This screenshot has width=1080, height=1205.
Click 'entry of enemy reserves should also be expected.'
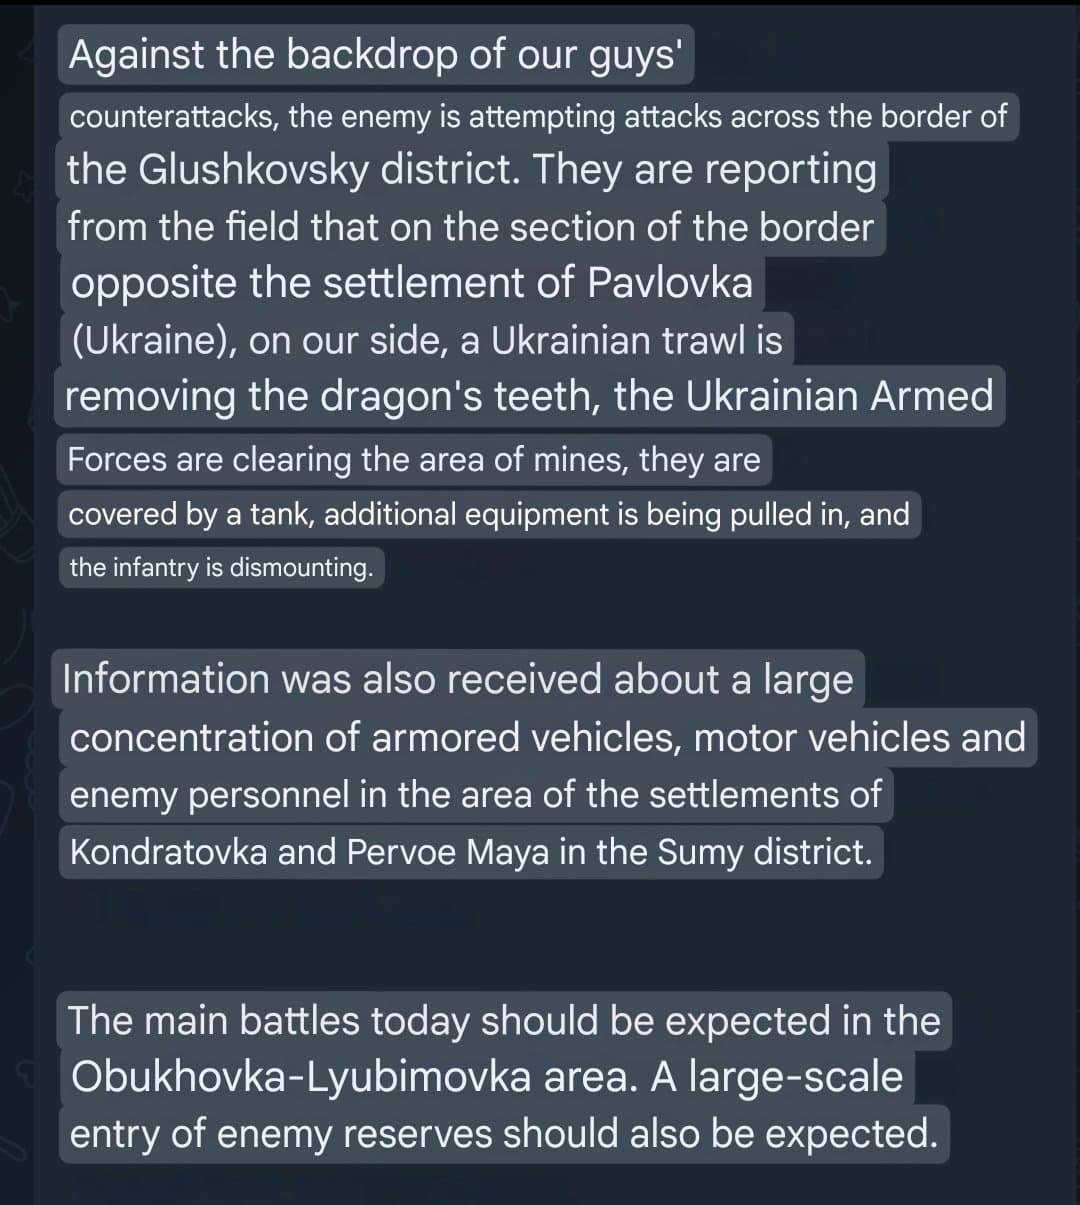point(504,1134)
